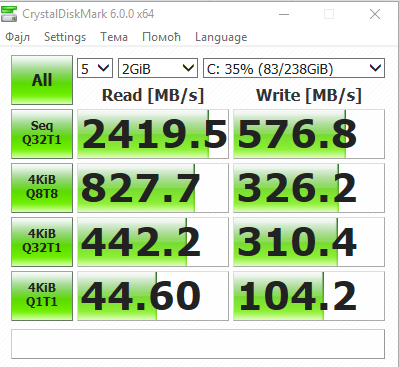Close the CrystalDiskMark window
Screen dimensions: 399x367
click(375, 14)
